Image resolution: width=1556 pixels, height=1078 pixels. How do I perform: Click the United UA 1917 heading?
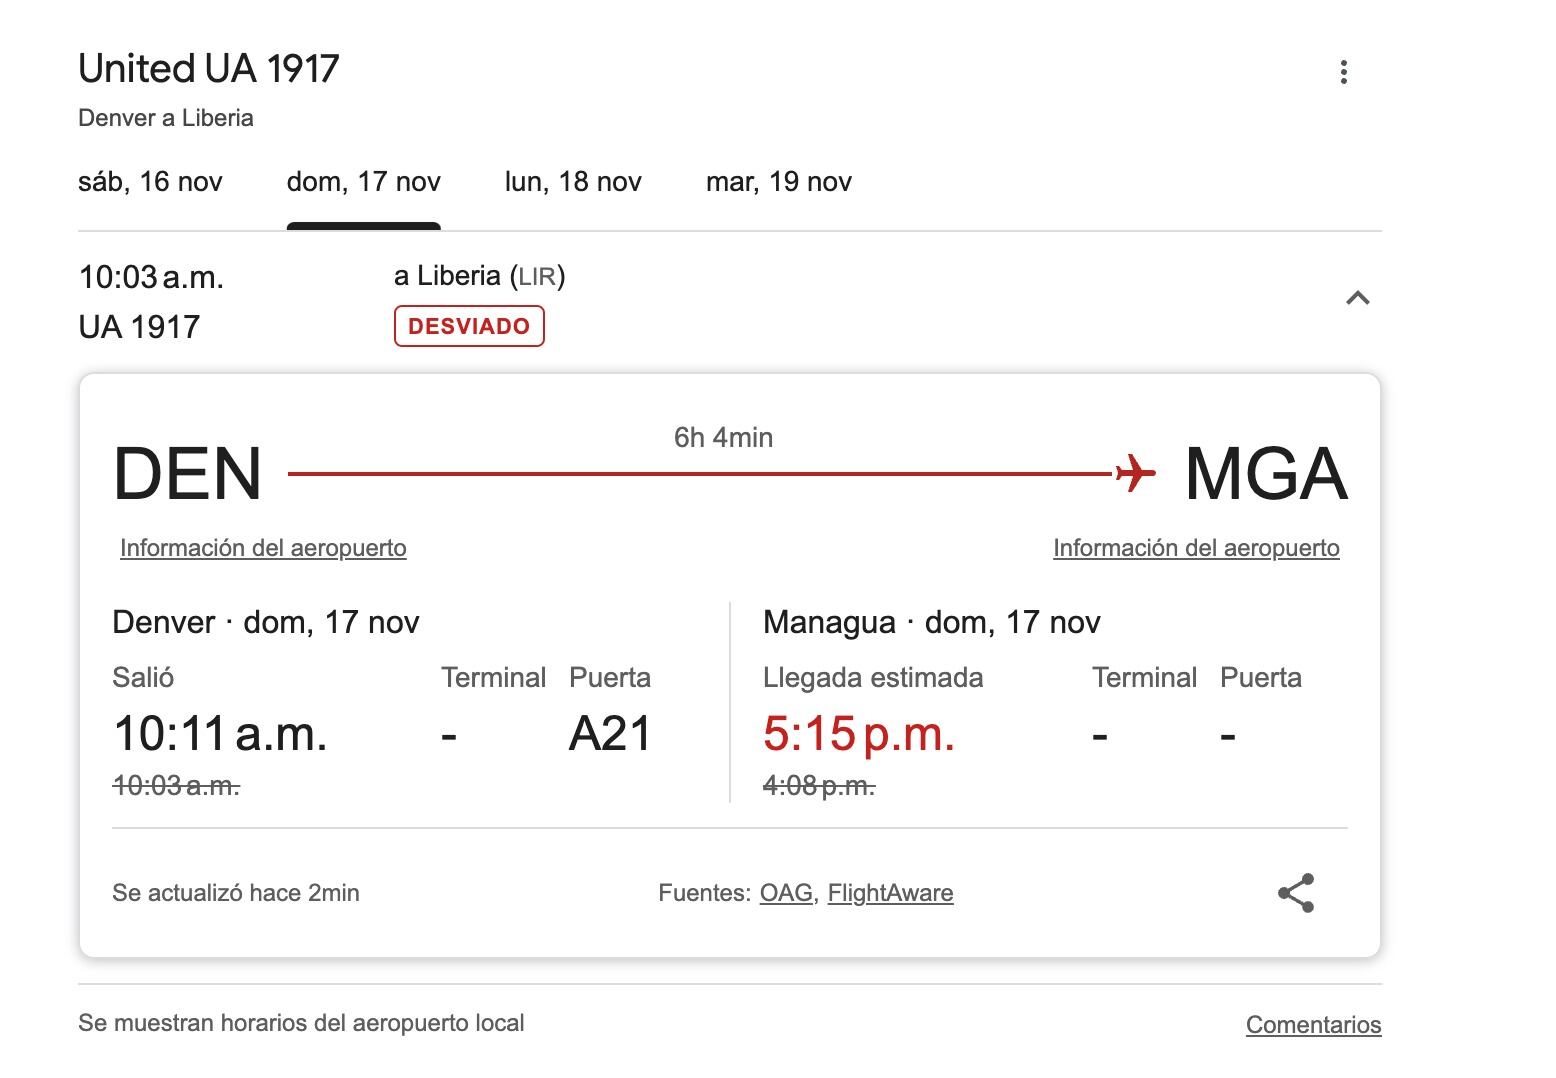point(209,69)
